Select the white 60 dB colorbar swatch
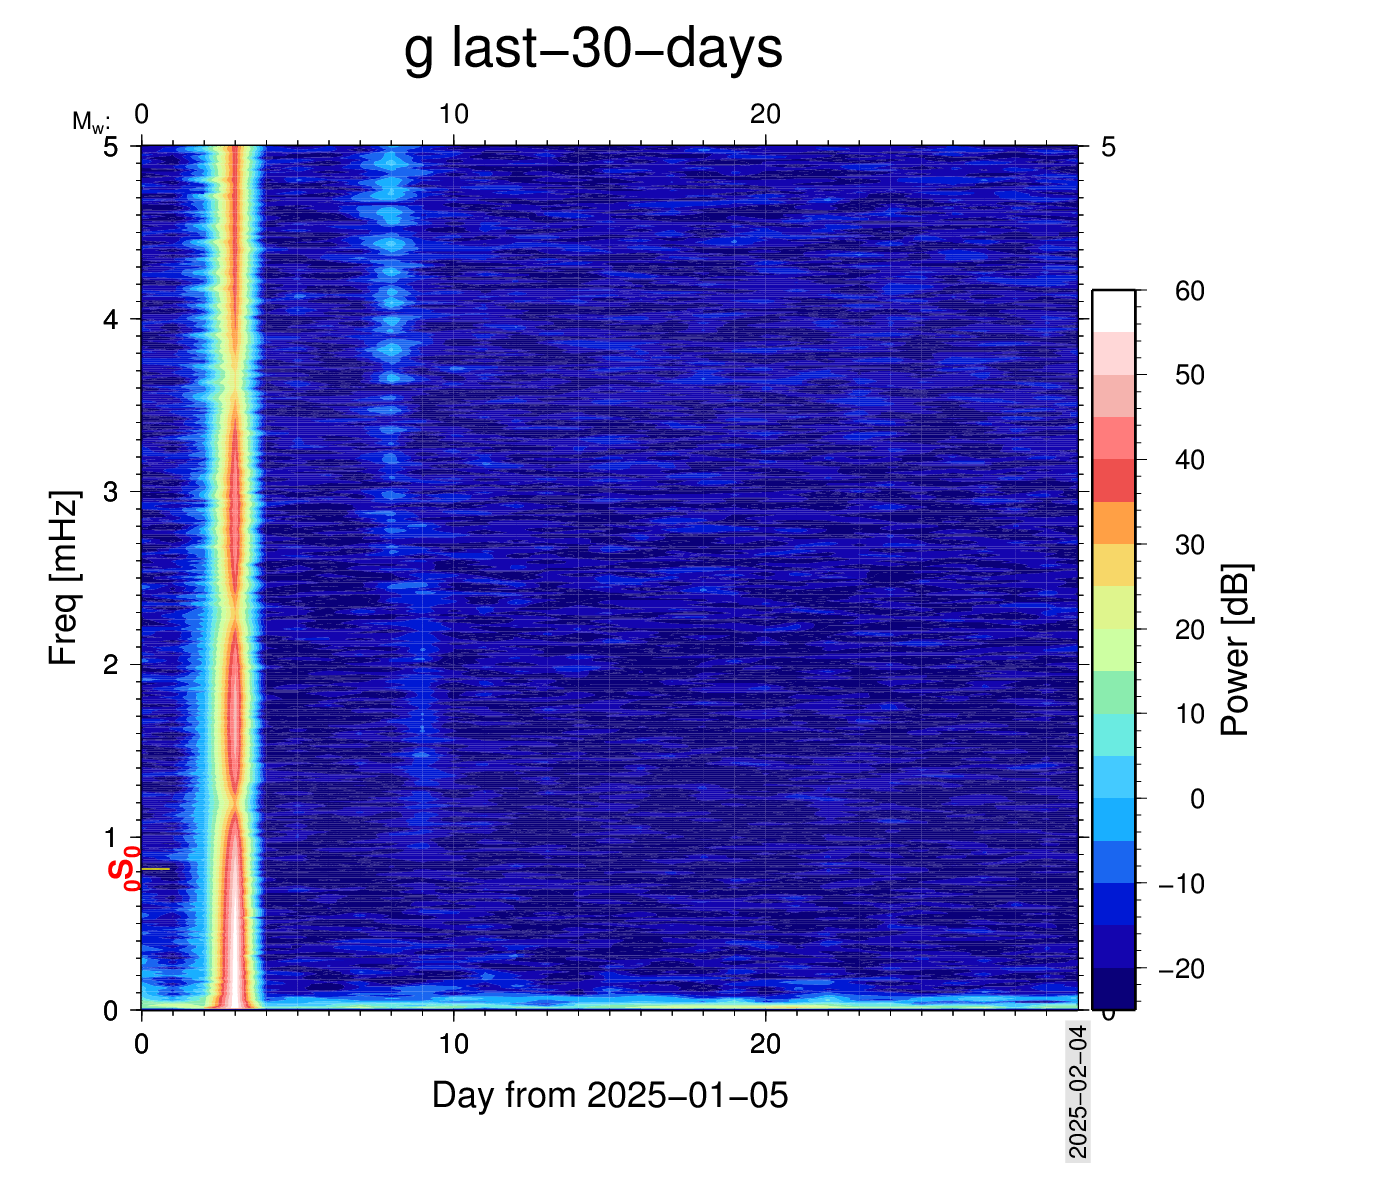 [x=1112, y=311]
